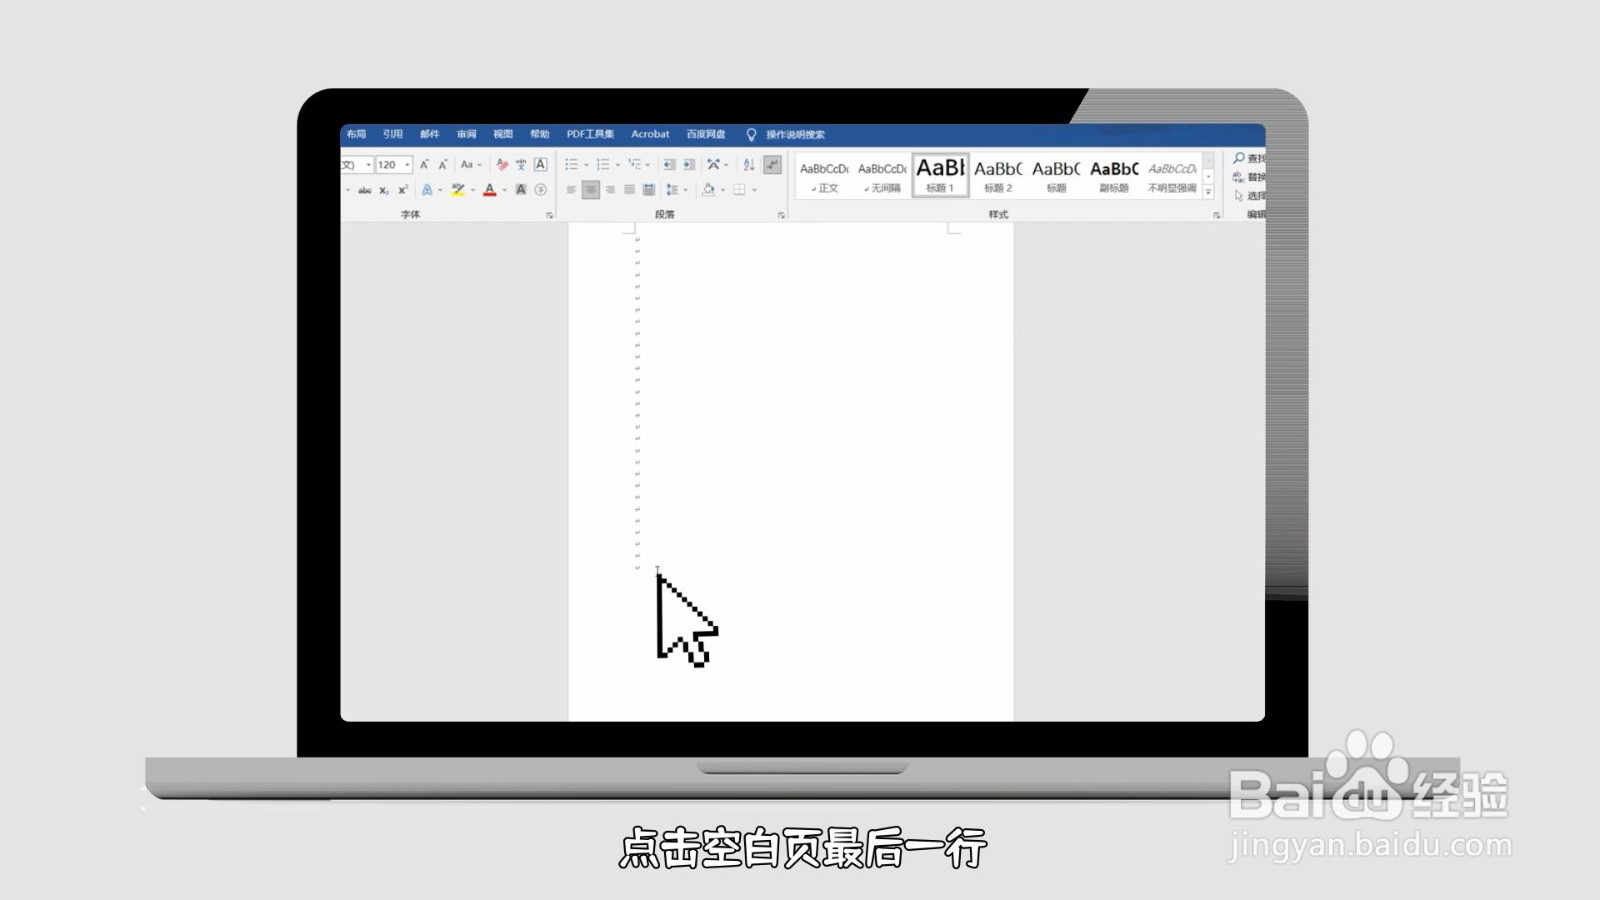Increase paragraph indent
The width and height of the screenshot is (1600, 900).
pos(689,165)
